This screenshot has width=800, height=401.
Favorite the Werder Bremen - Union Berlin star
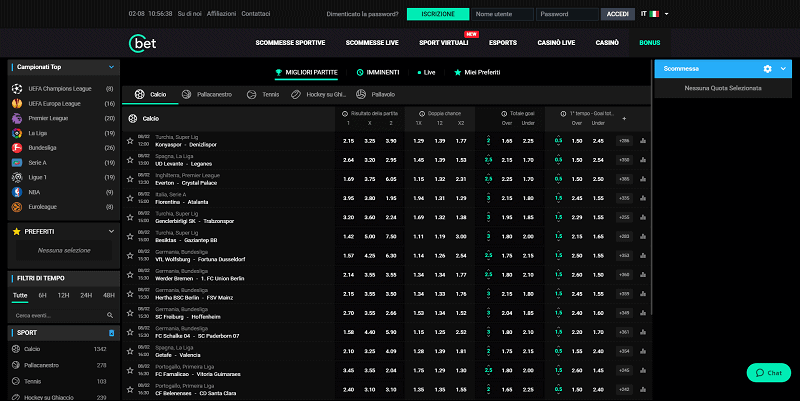click(x=130, y=274)
